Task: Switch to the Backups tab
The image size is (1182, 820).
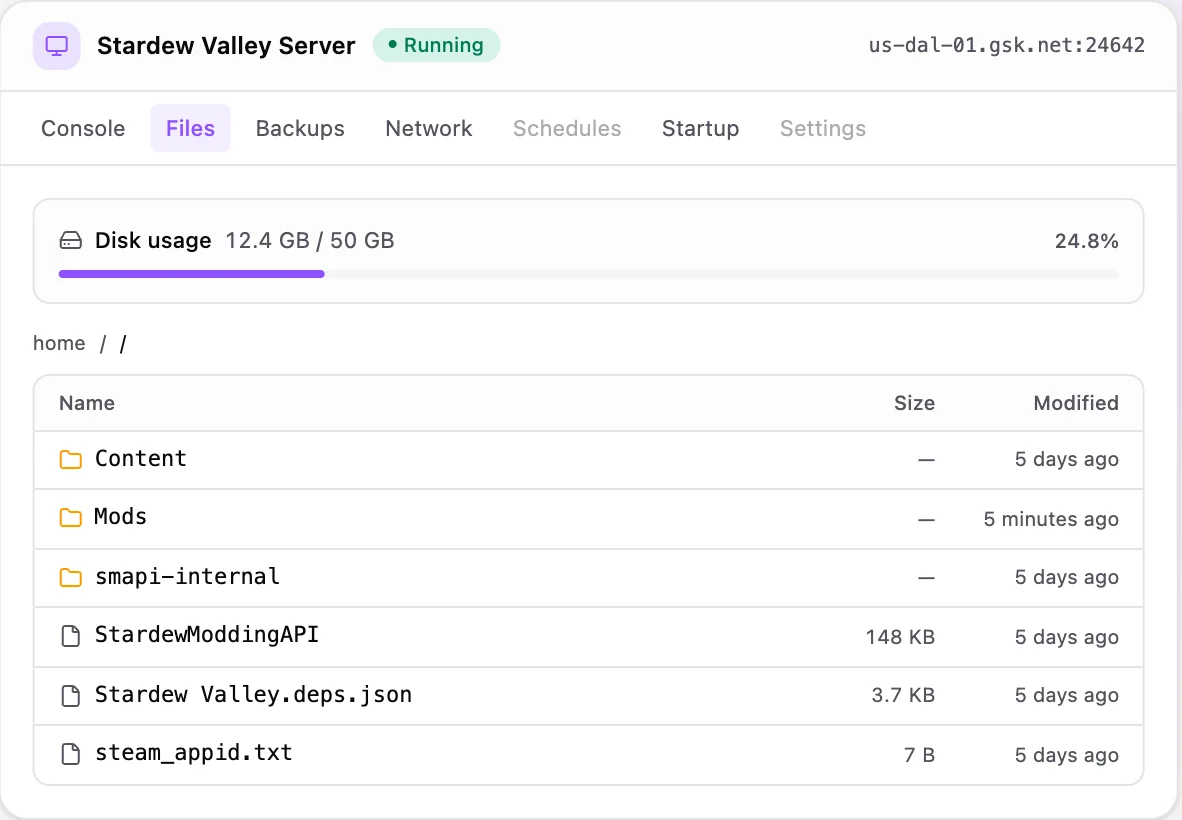Action: [x=300, y=128]
